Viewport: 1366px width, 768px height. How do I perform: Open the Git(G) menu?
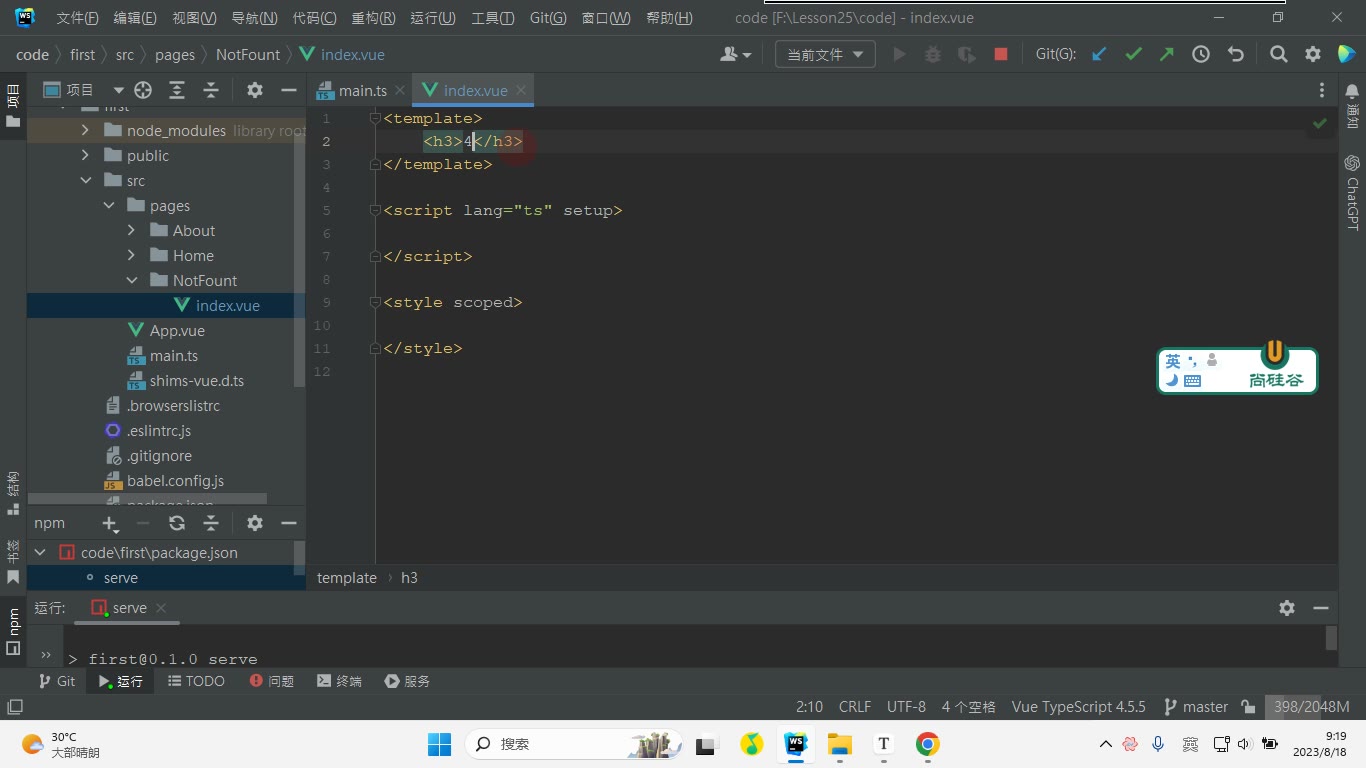pyautogui.click(x=548, y=18)
